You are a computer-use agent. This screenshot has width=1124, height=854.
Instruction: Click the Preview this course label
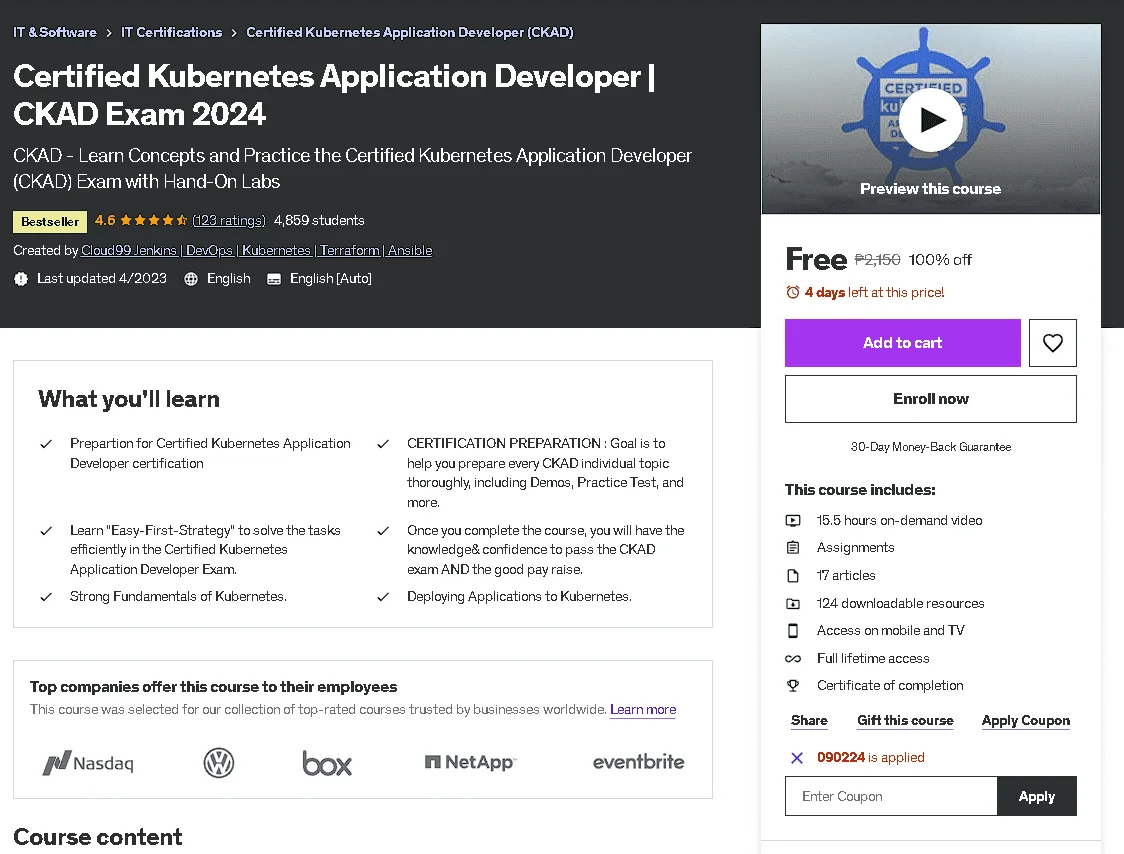(x=930, y=189)
